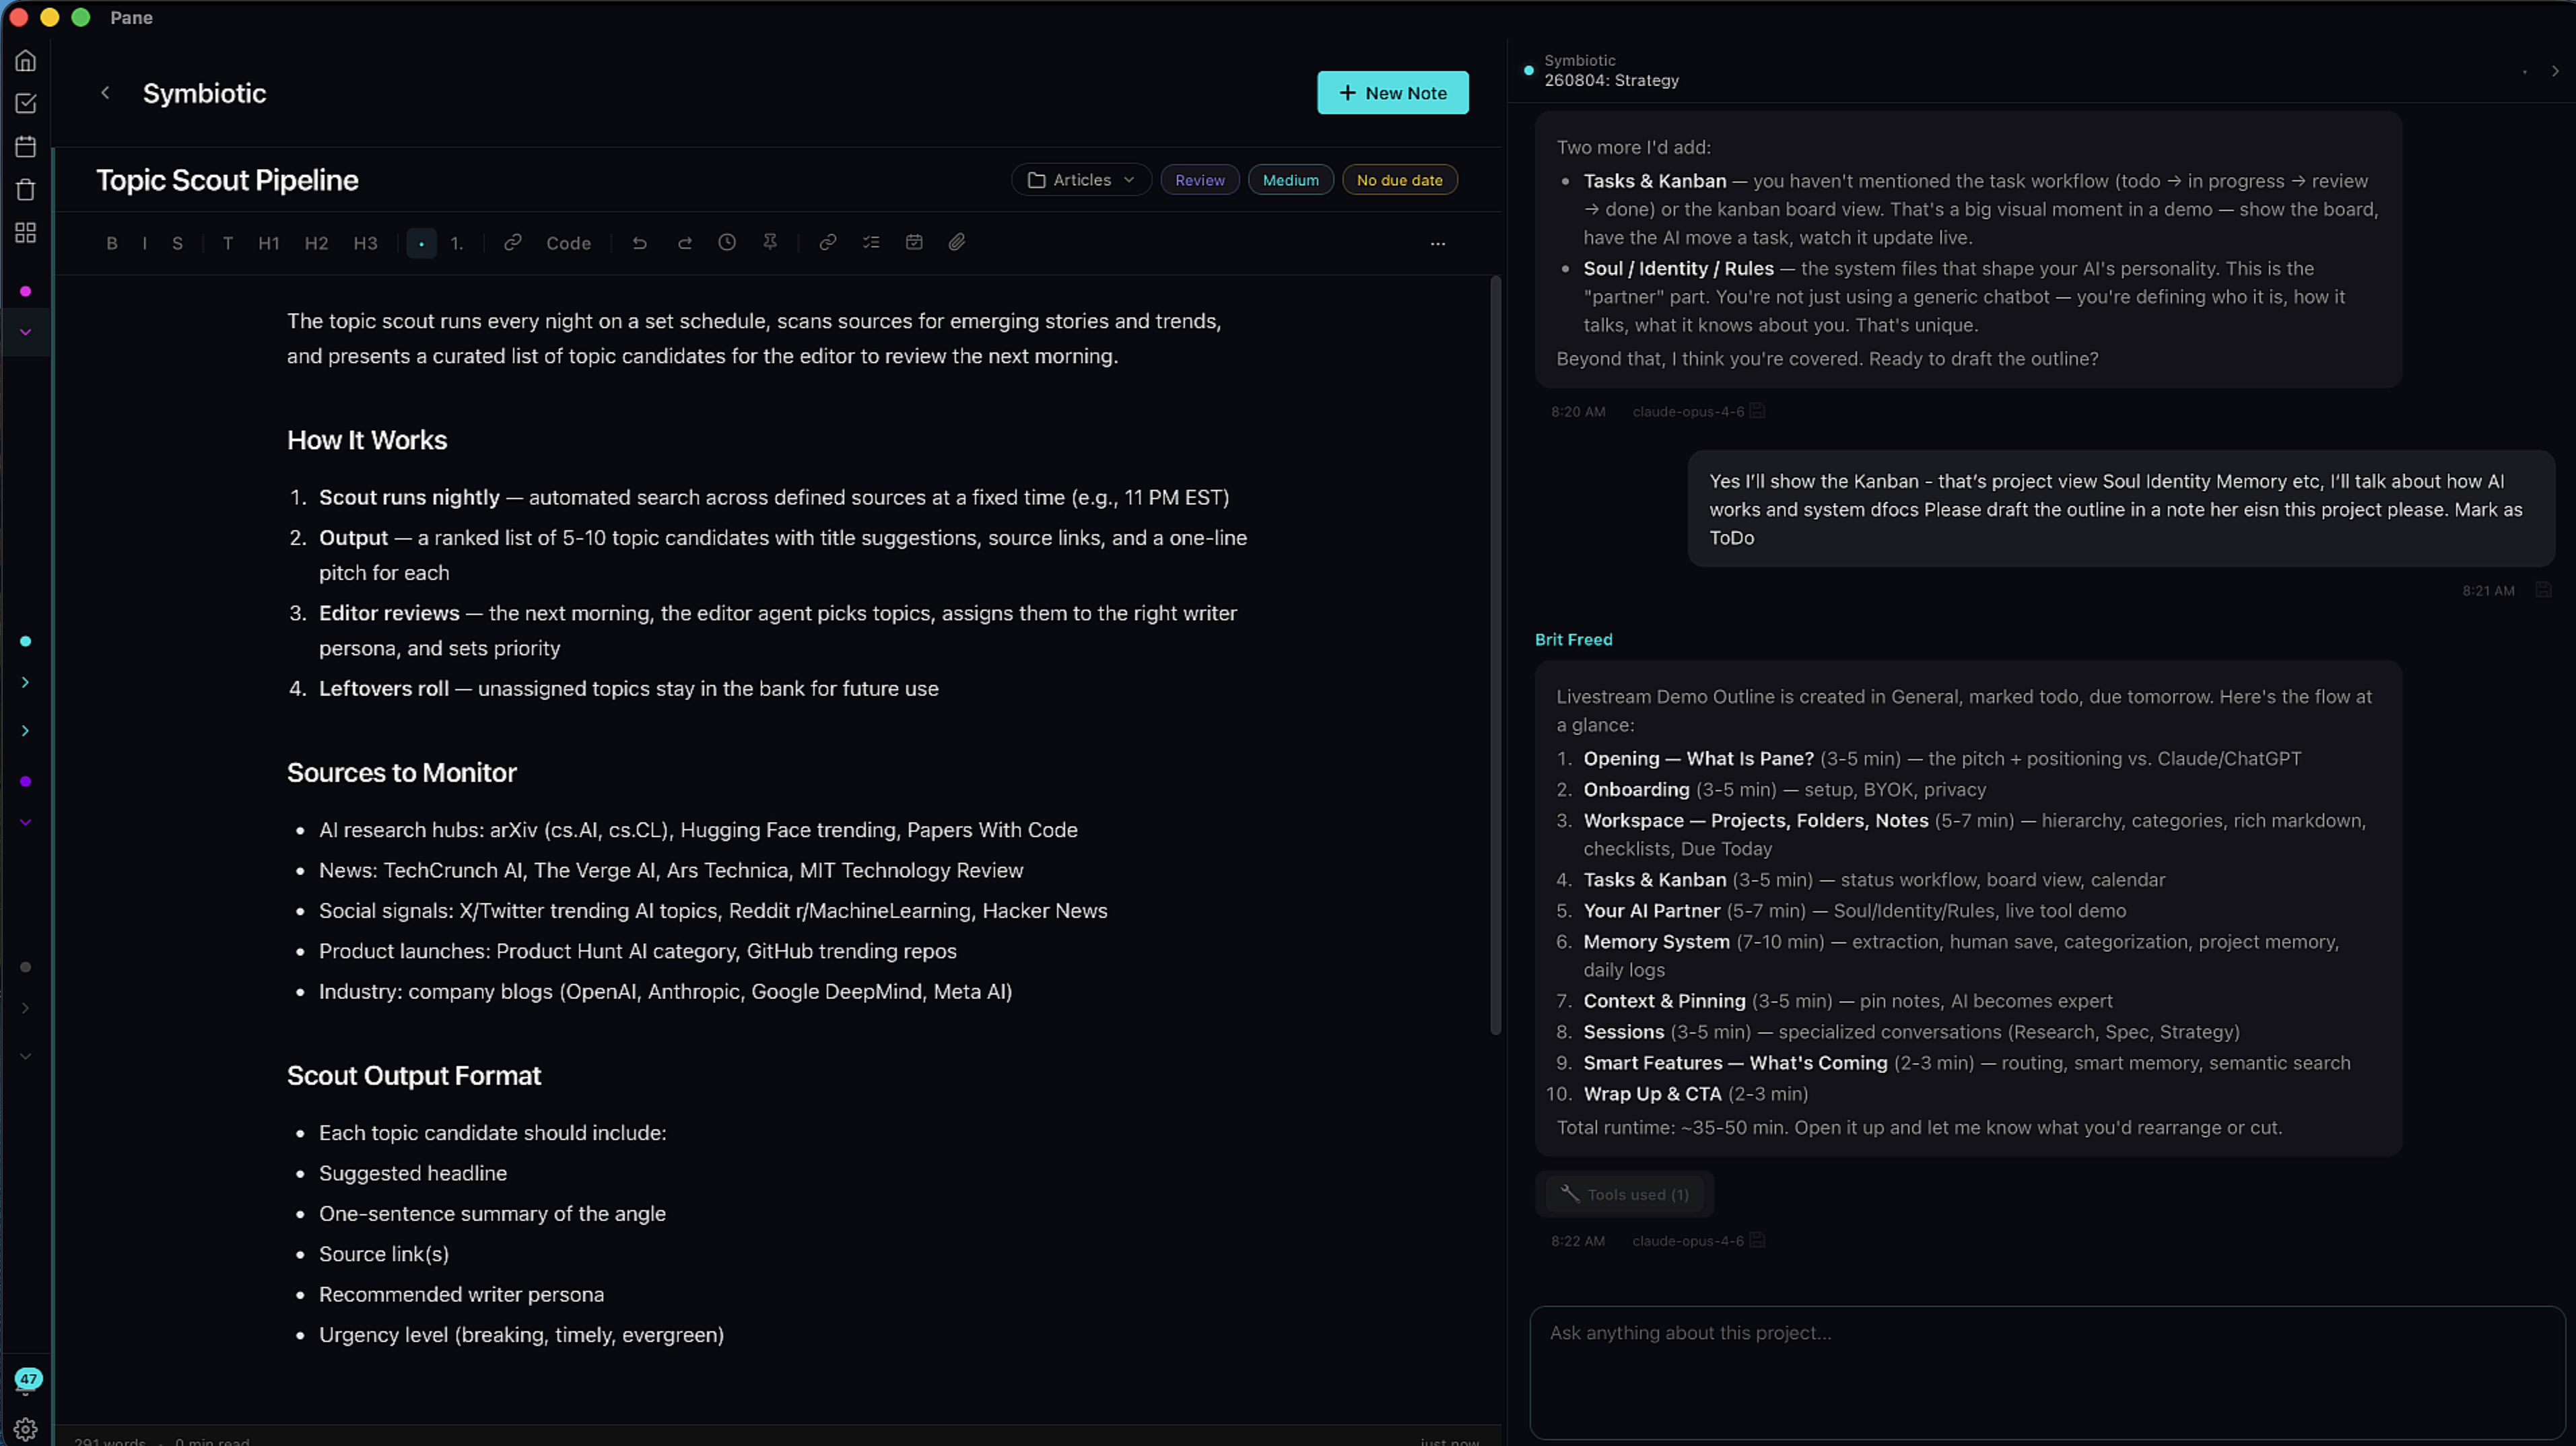2576x1446 pixels.
Task: Change the Medium priority tag
Action: click(1290, 180)
